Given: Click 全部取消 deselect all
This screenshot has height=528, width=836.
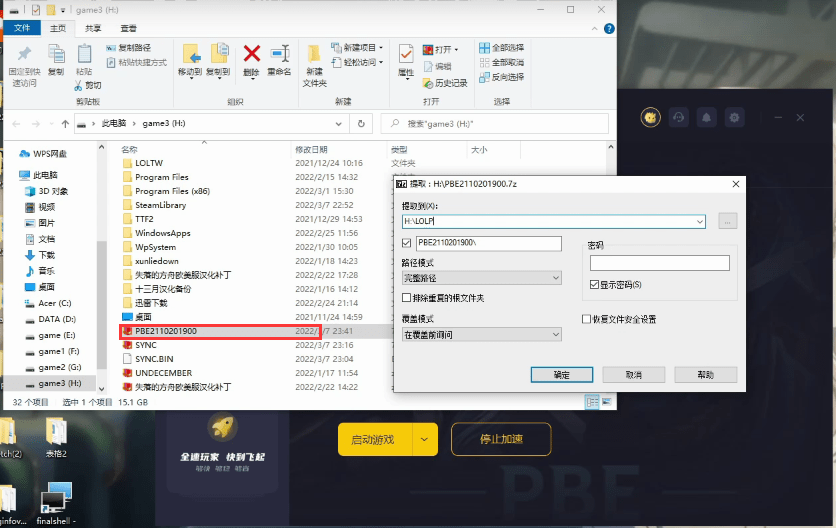Looking at the screenshot, I should coord(501,62).
